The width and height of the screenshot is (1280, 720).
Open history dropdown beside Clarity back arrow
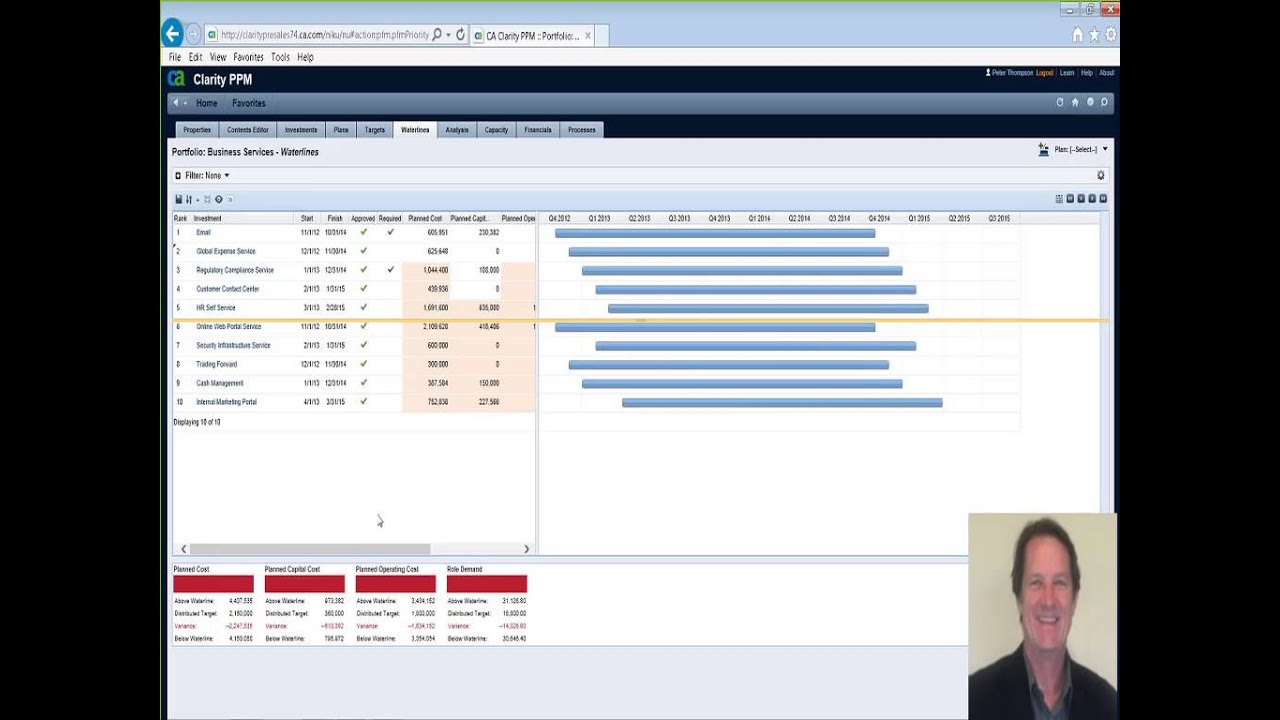pos(186,103)
